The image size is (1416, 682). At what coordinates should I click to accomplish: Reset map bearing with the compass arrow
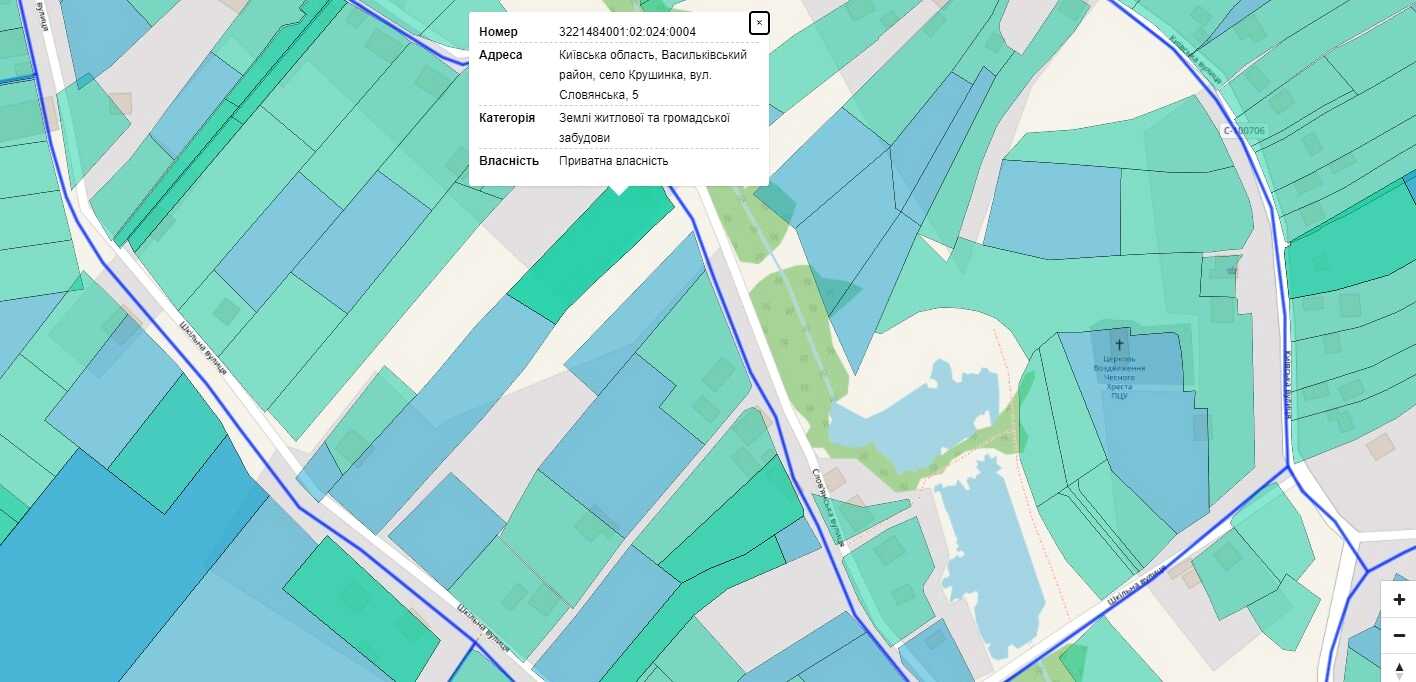pyautogui.click(x=1398, y=669)
